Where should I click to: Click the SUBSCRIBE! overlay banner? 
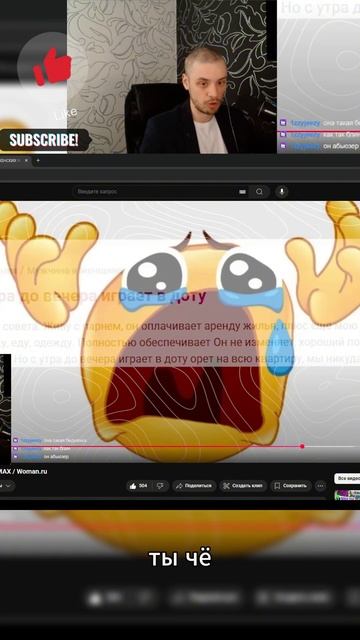[x=44, y=140]
